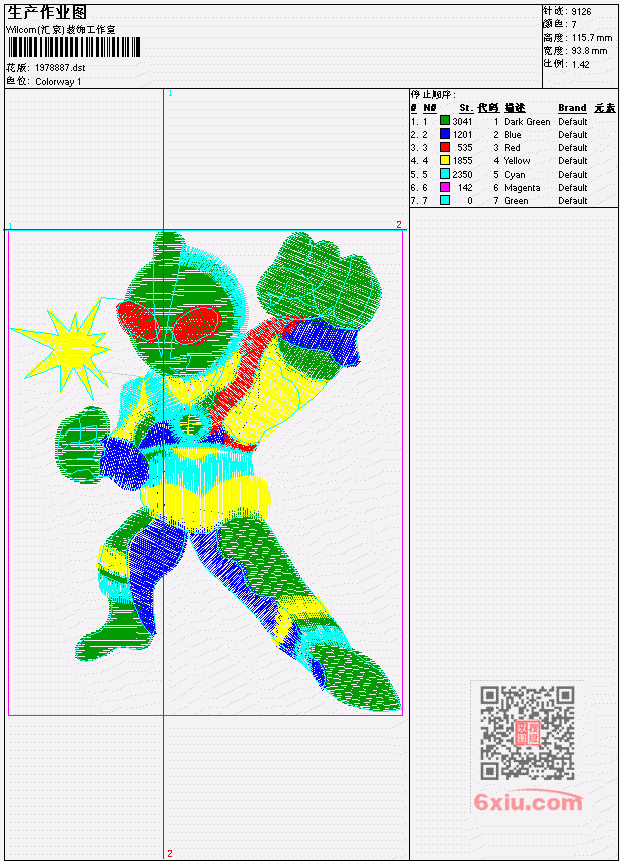Click the Dark Green description text
The image size is (620, 861).
pyautogui.click(x=527, y=121)
